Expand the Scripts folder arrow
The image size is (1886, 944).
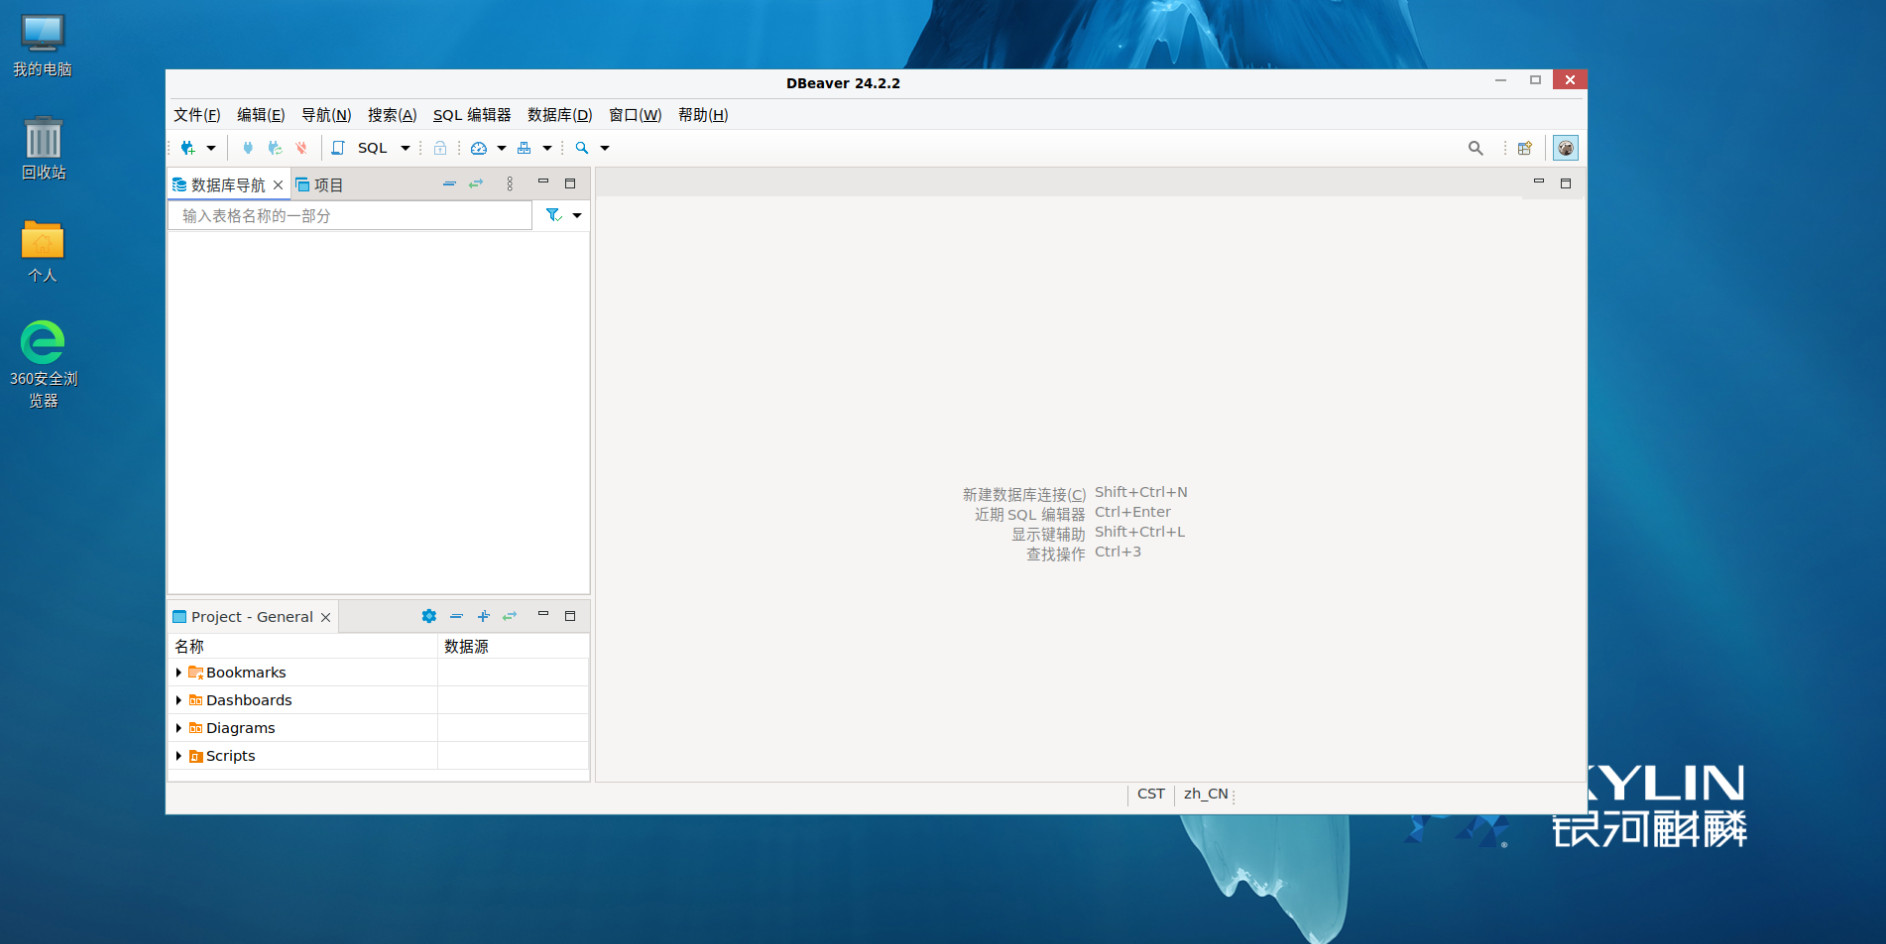click(x=179, y=756)
